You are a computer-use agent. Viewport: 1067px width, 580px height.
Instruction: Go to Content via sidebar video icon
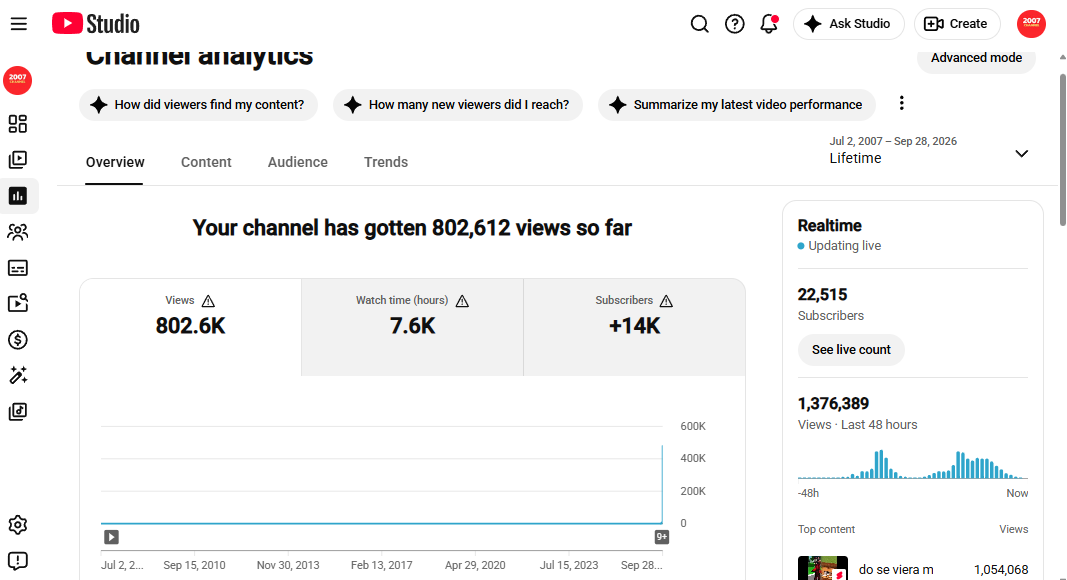(18, 160)
